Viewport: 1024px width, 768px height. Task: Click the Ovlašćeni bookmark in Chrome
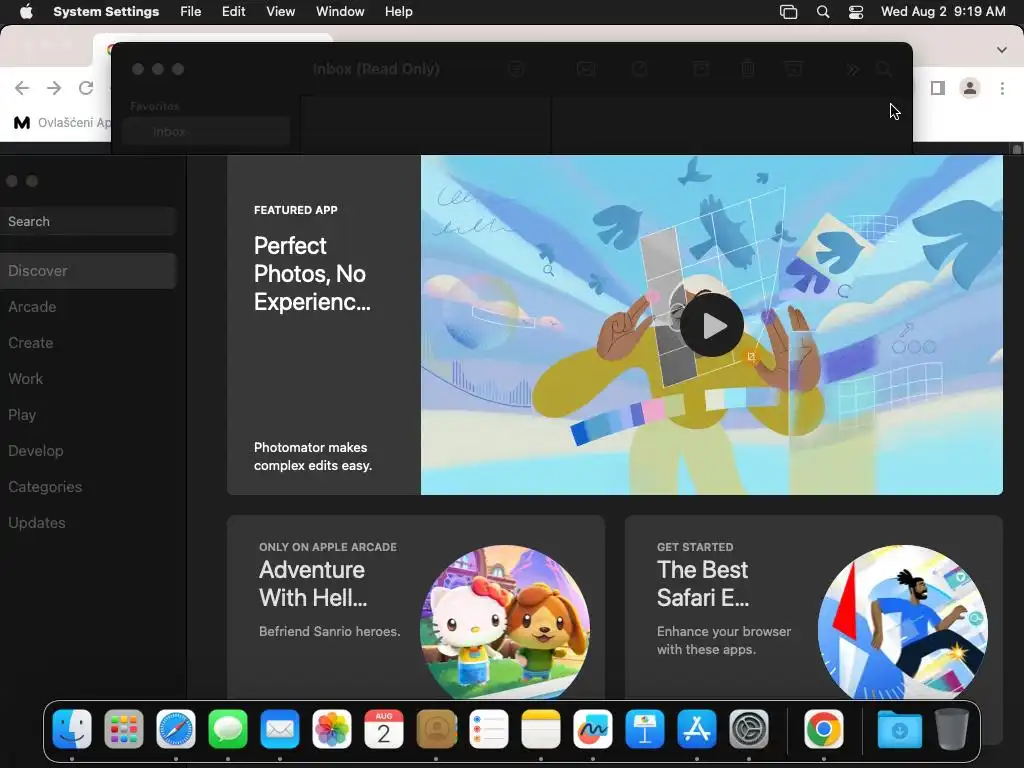click(62, 122)
